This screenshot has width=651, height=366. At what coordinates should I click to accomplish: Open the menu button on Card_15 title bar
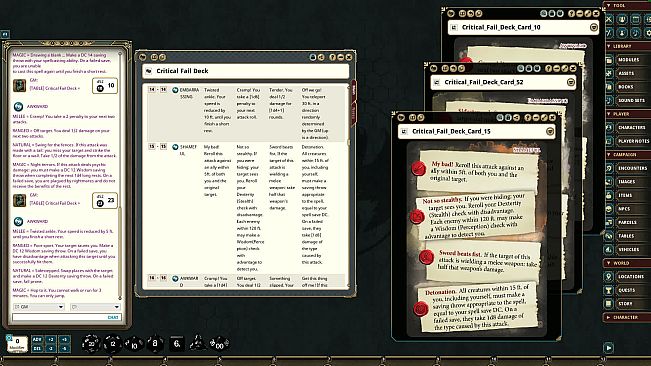coord(550,132)
